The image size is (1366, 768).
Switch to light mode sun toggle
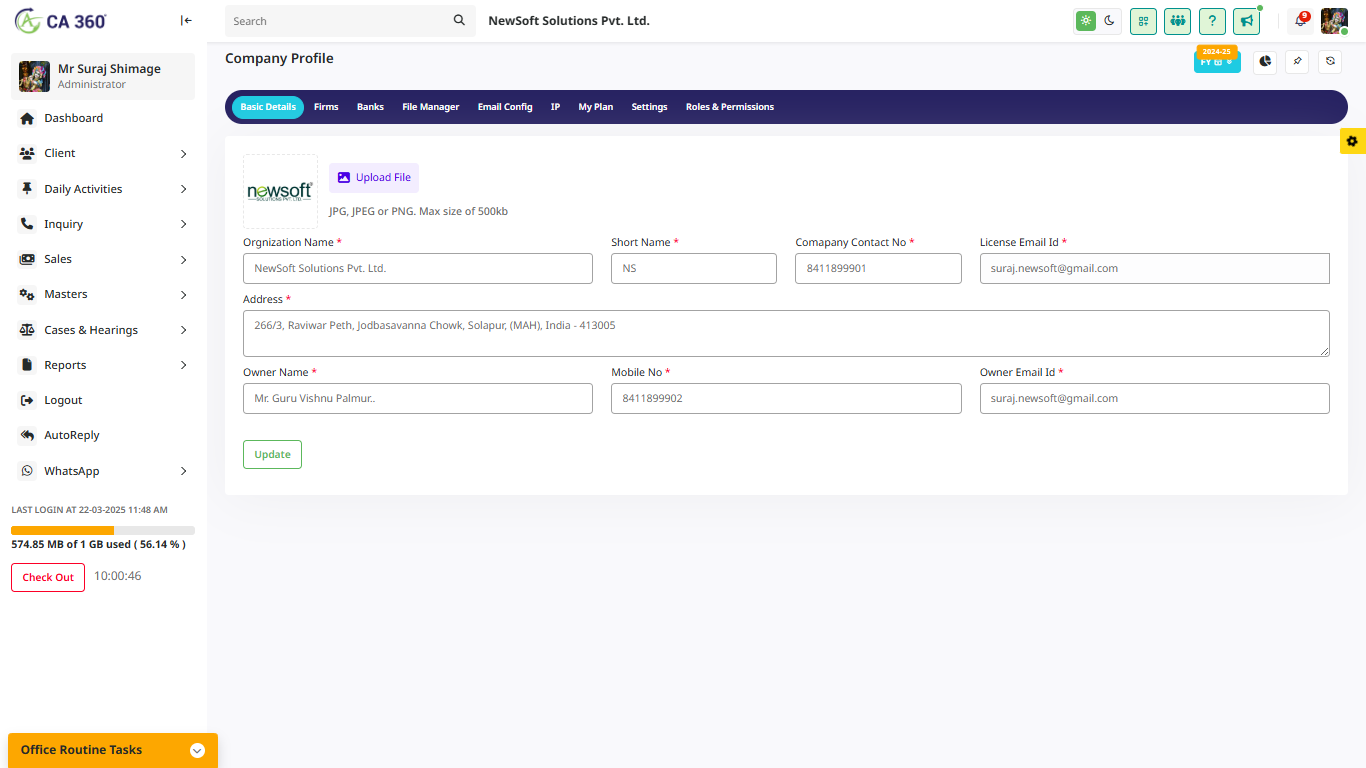pyautogui.click(x=1086, y=21)
